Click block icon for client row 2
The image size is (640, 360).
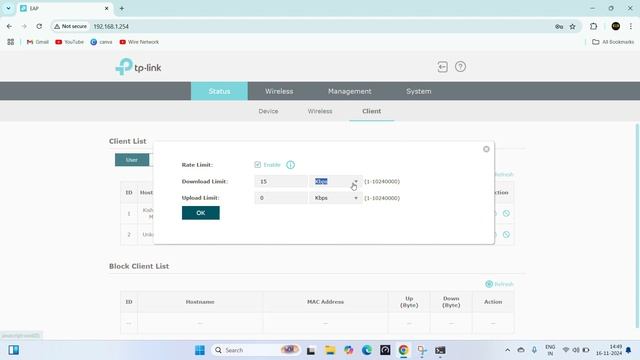tap(506, 235)
